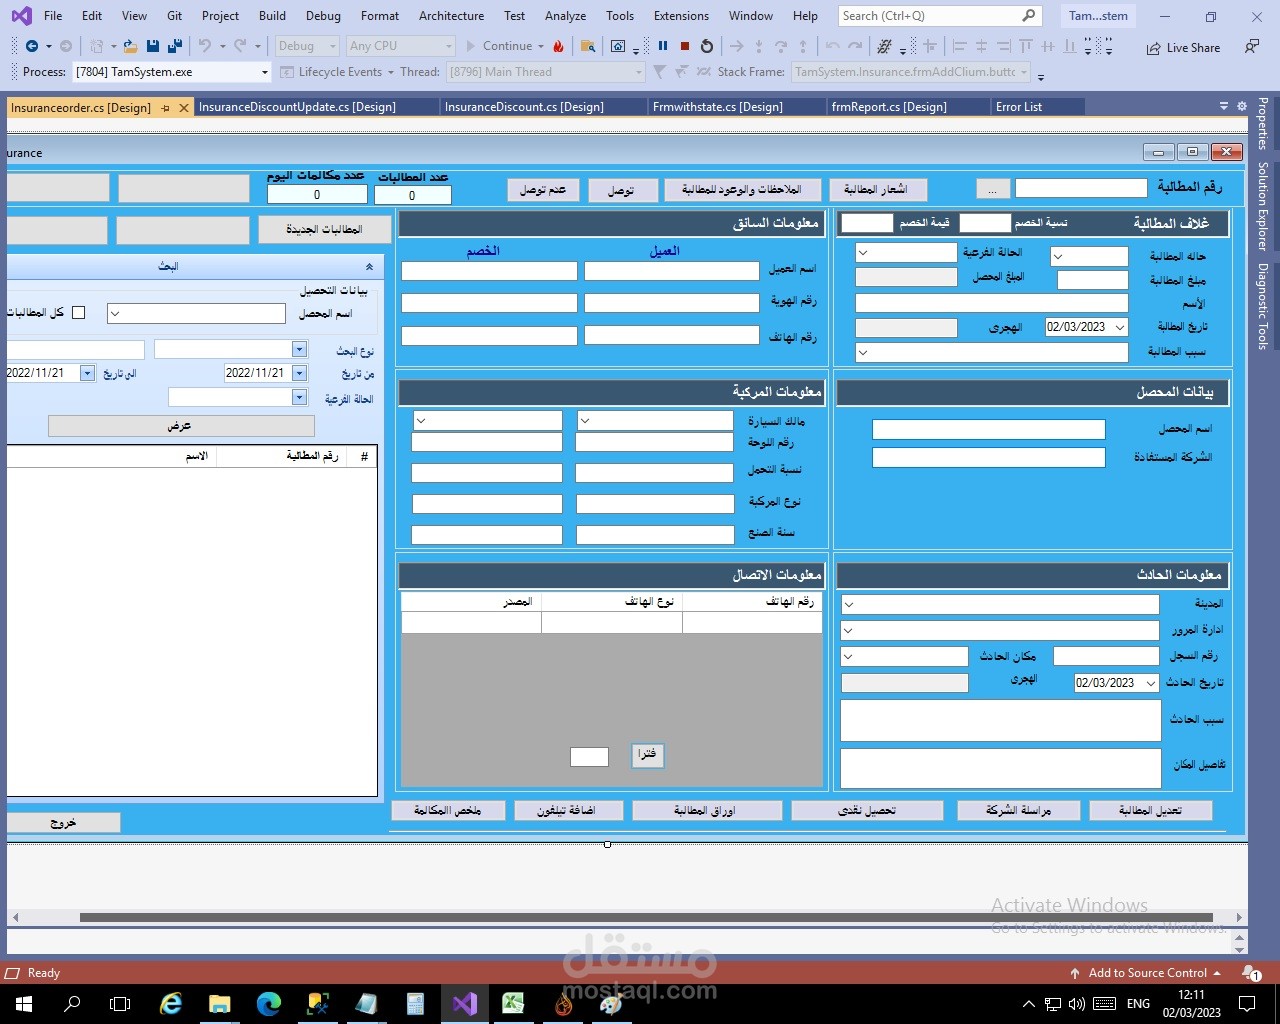The height and width of the screenshot is (1024, 1280).
Task: Click the Hot Reload flame icon
Action: coord(558,46)
